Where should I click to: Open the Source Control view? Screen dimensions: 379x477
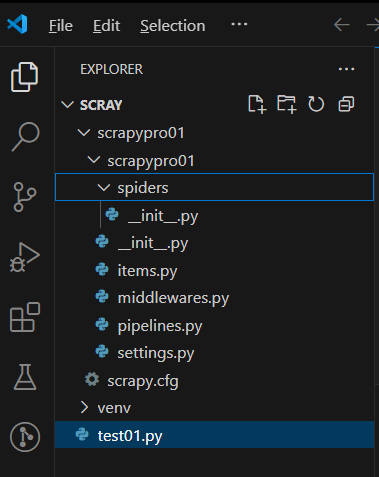coord(25,197)
